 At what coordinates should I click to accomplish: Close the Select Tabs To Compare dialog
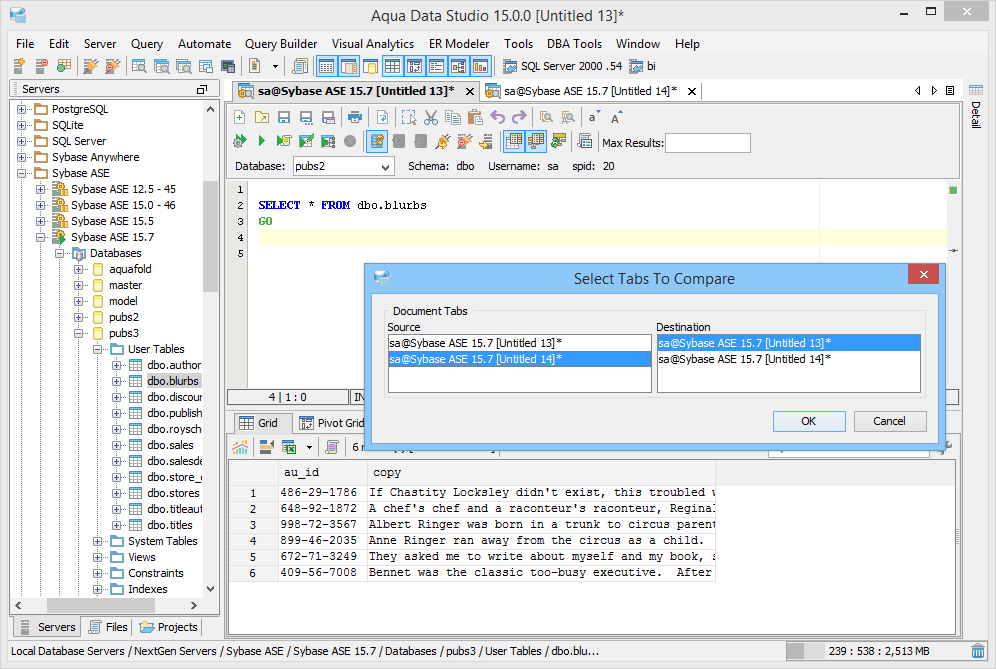tap(924, 274)
